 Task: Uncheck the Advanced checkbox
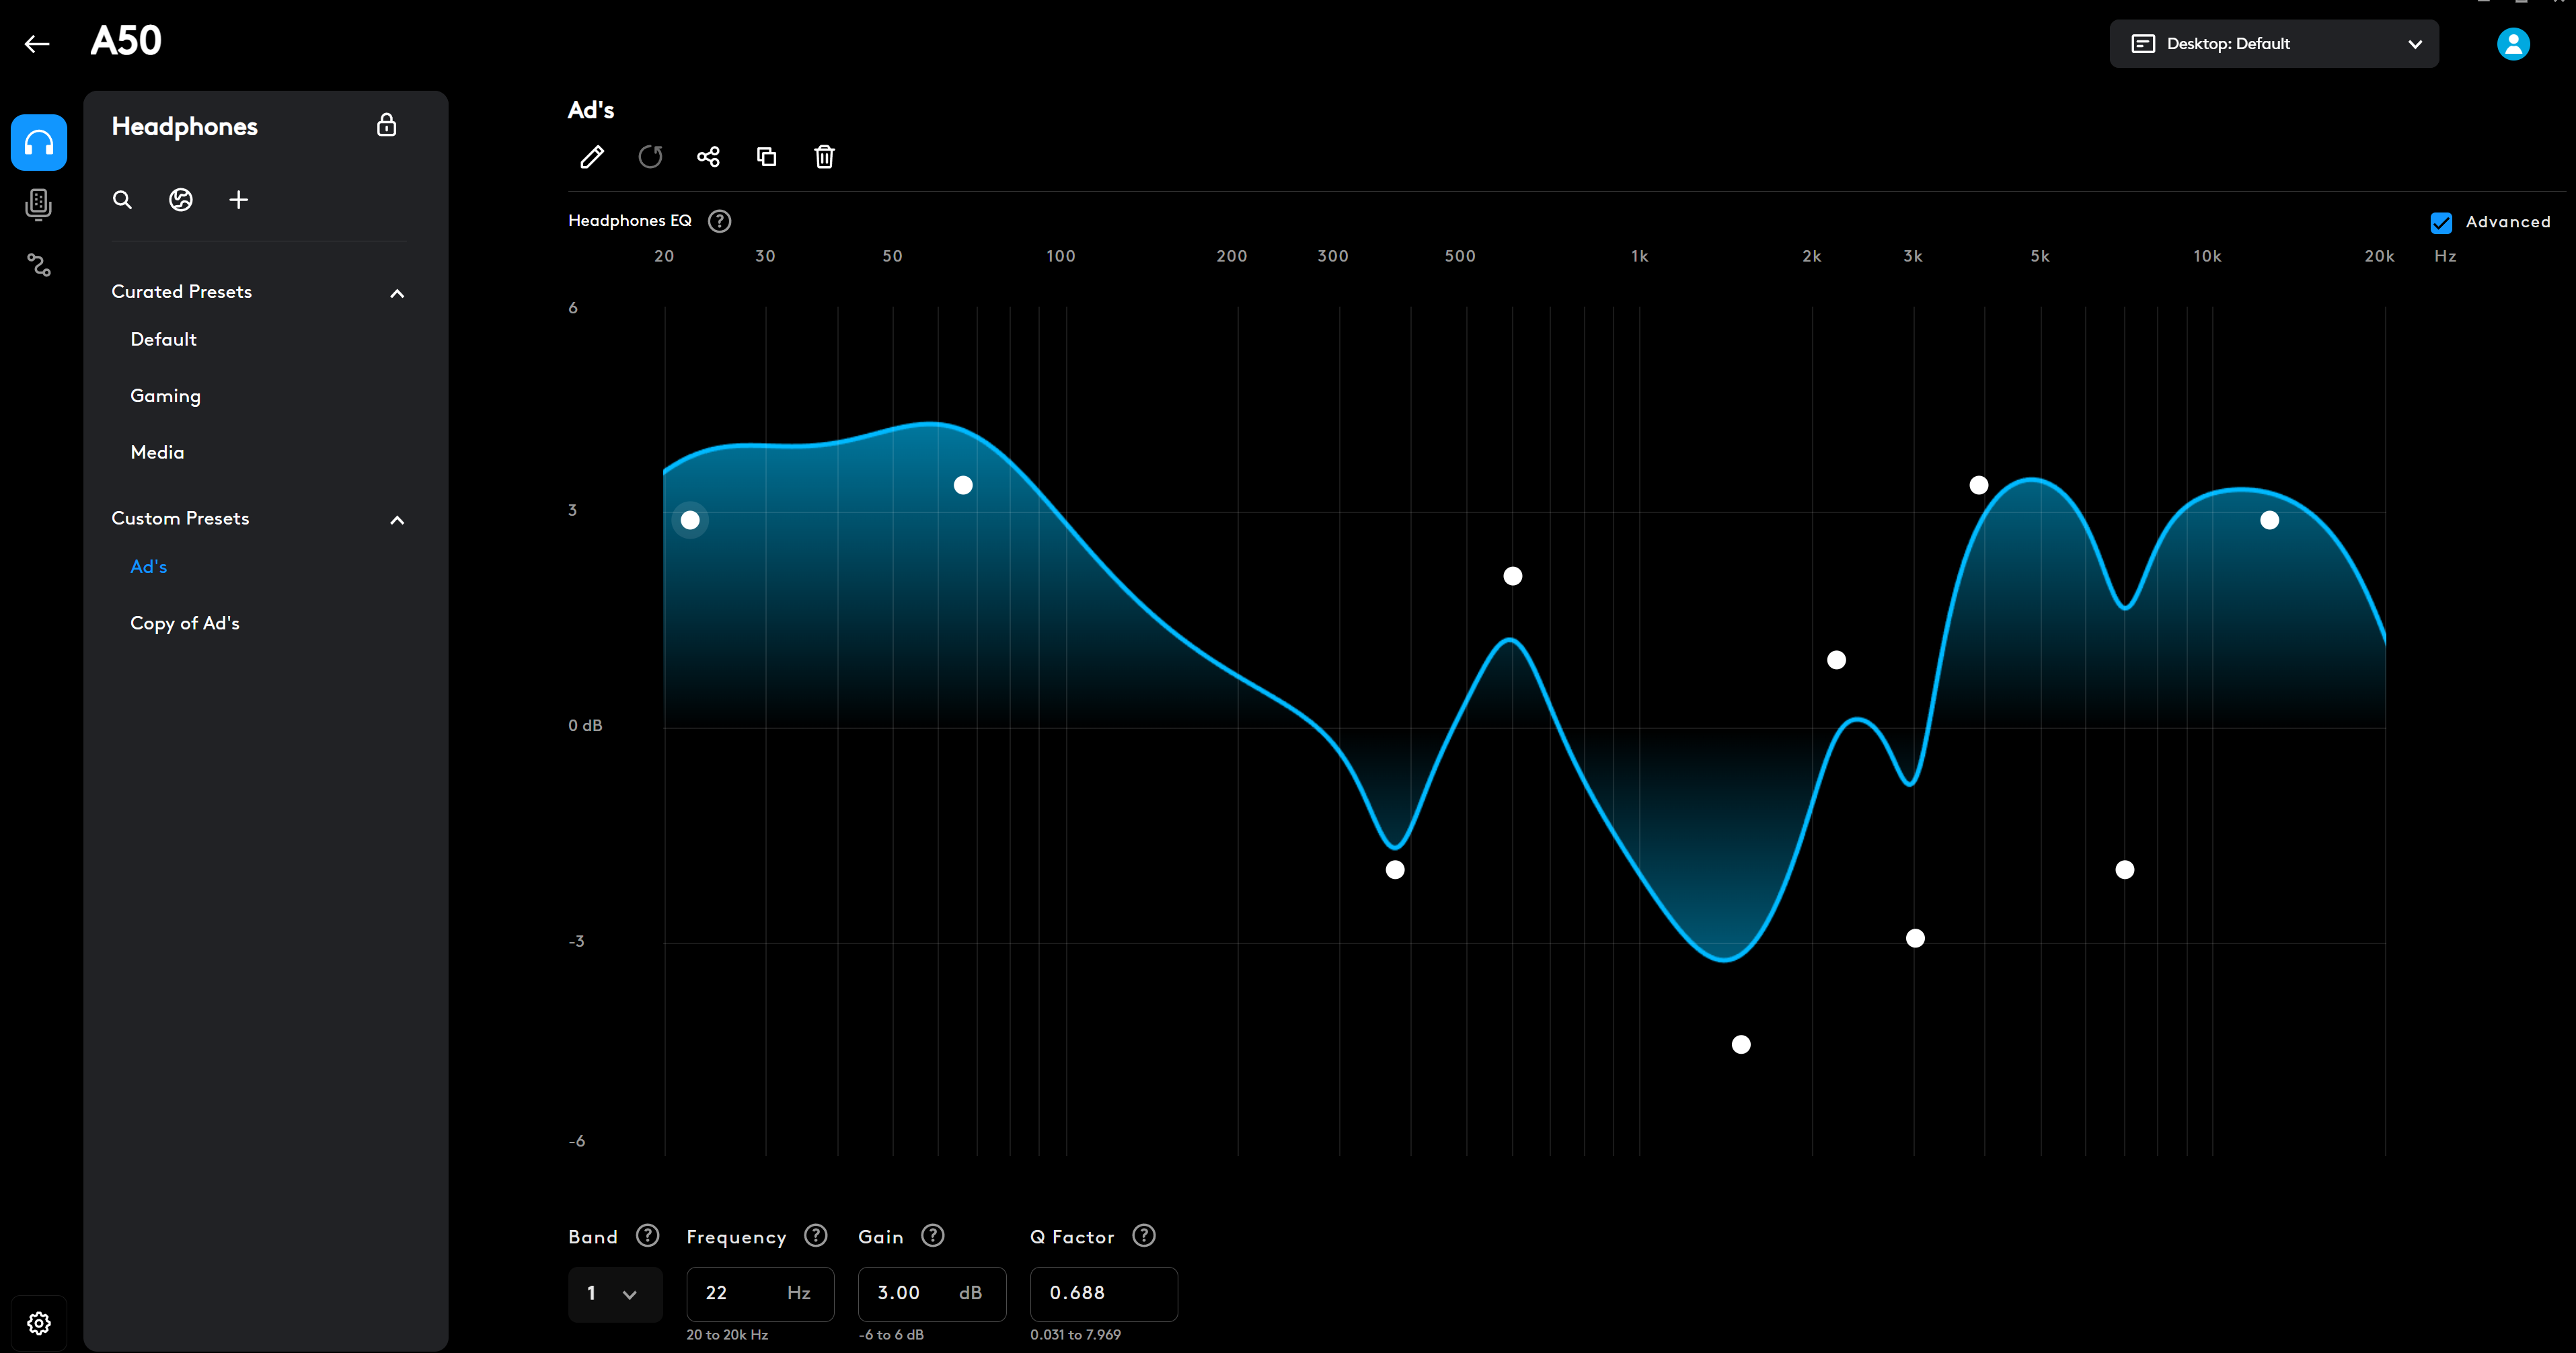point(2441,222)
